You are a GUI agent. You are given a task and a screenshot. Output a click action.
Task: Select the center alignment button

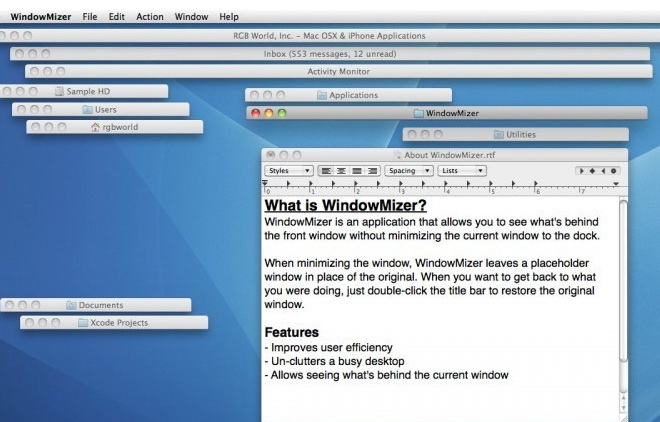(x=341, y=171)
